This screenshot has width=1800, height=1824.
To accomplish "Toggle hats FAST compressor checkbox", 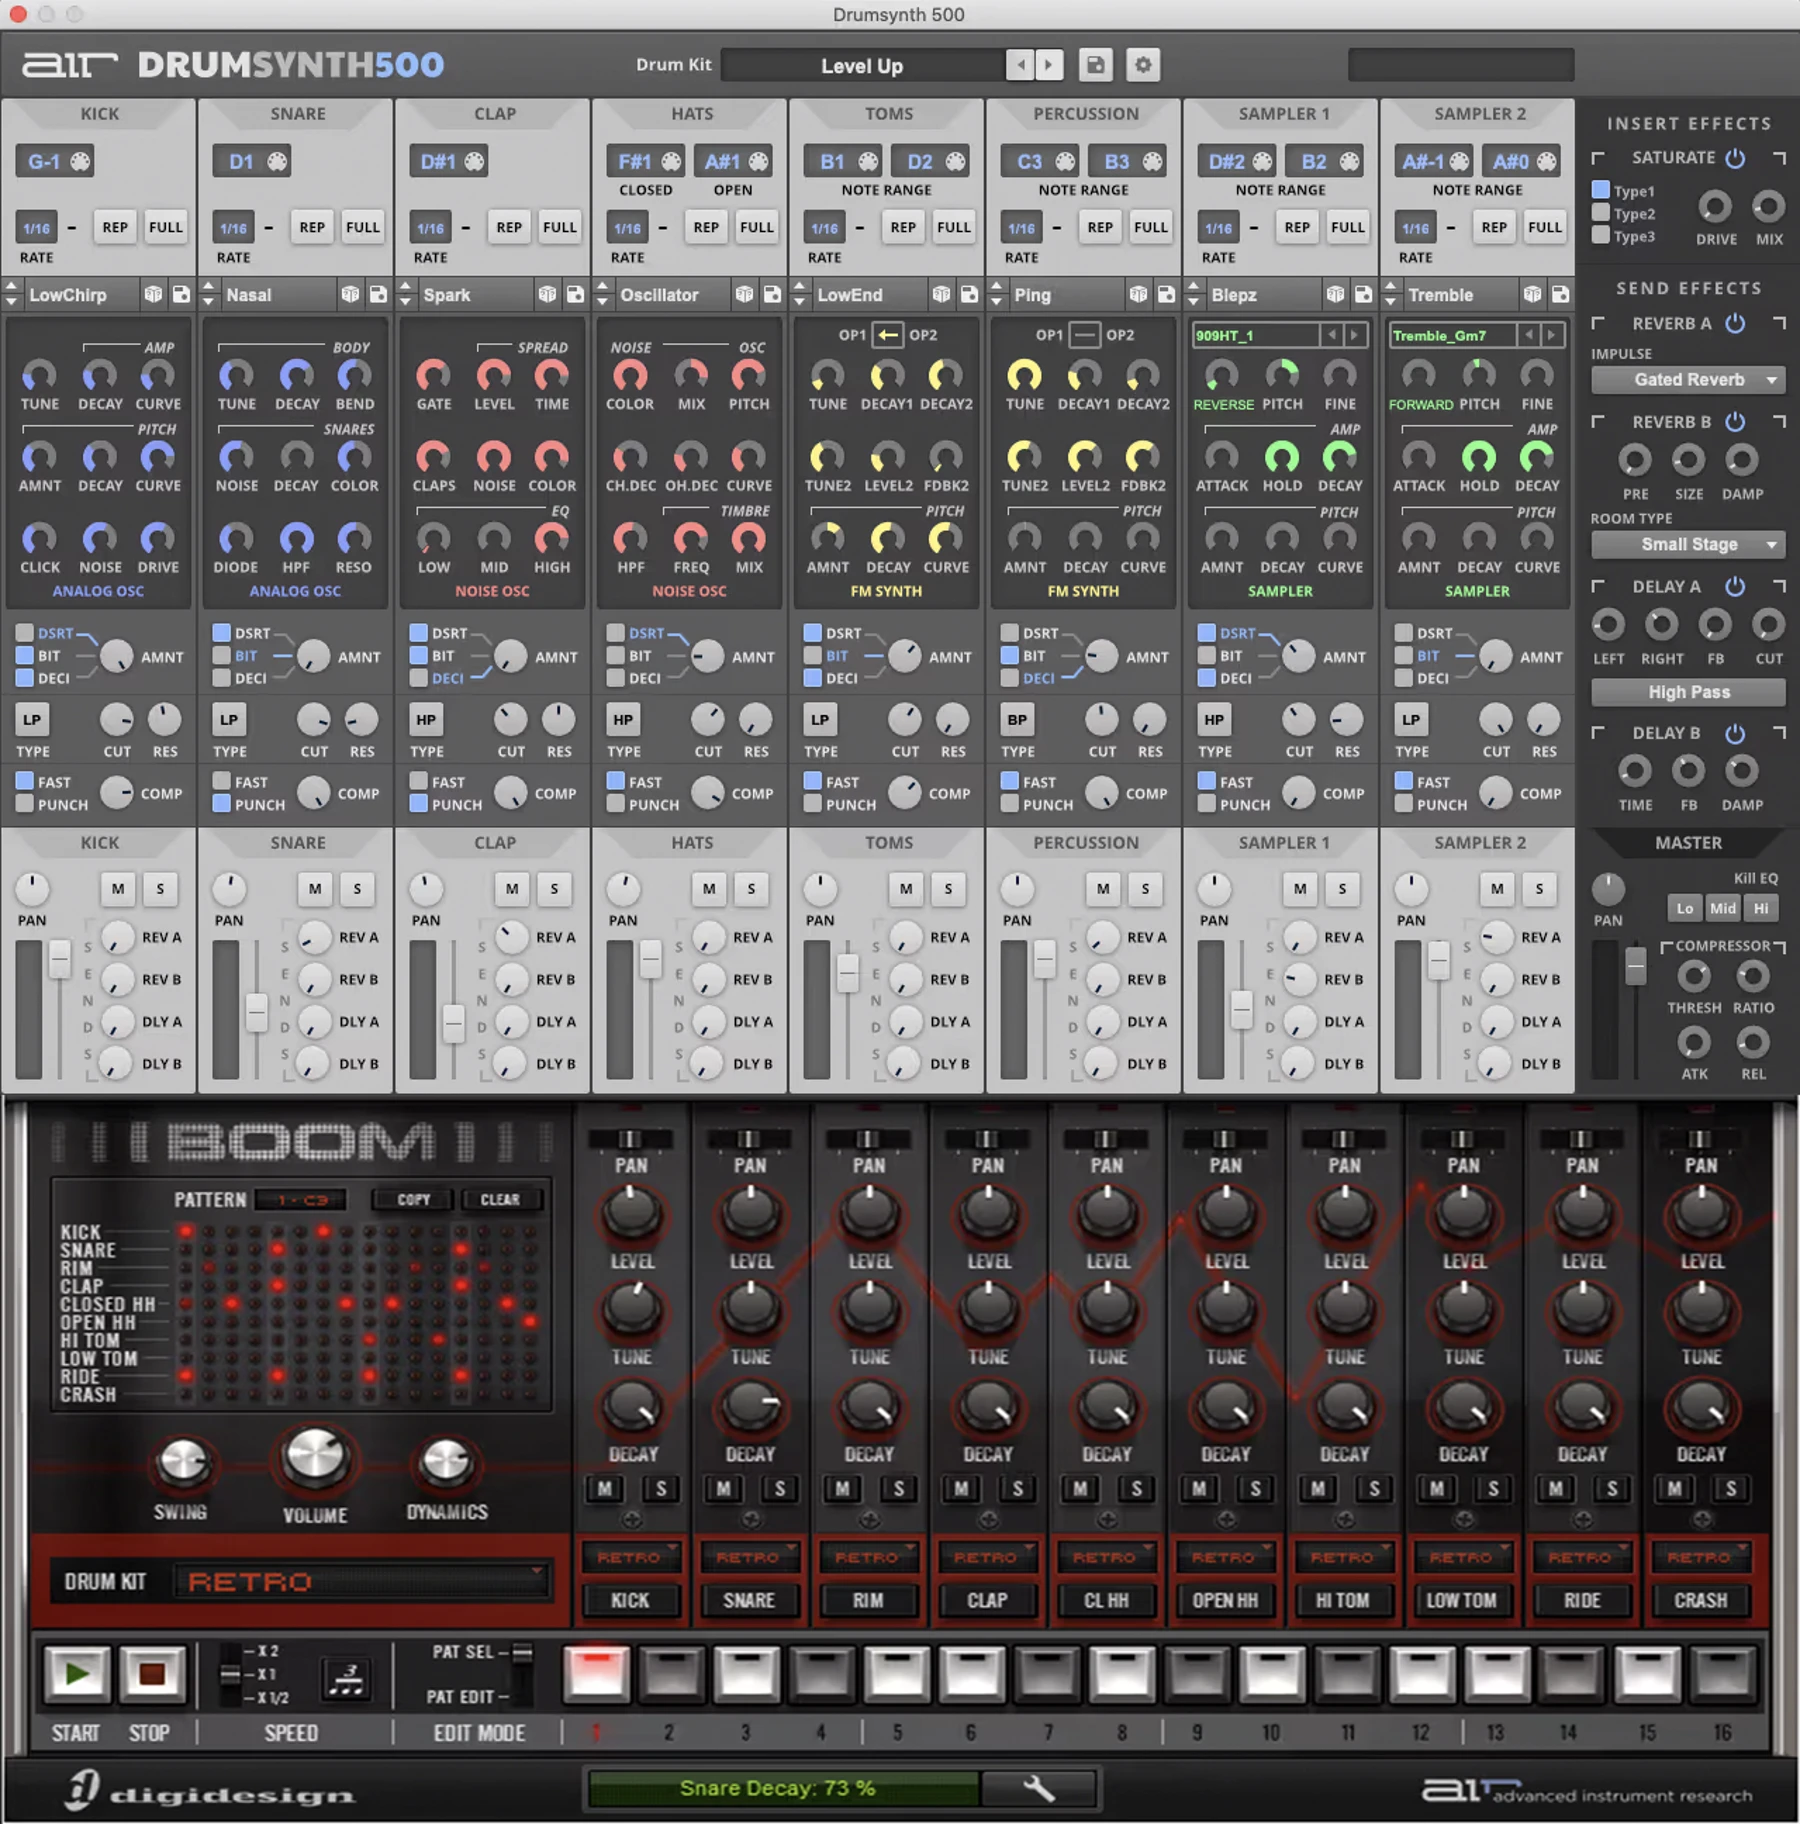I will click(616, 781).
